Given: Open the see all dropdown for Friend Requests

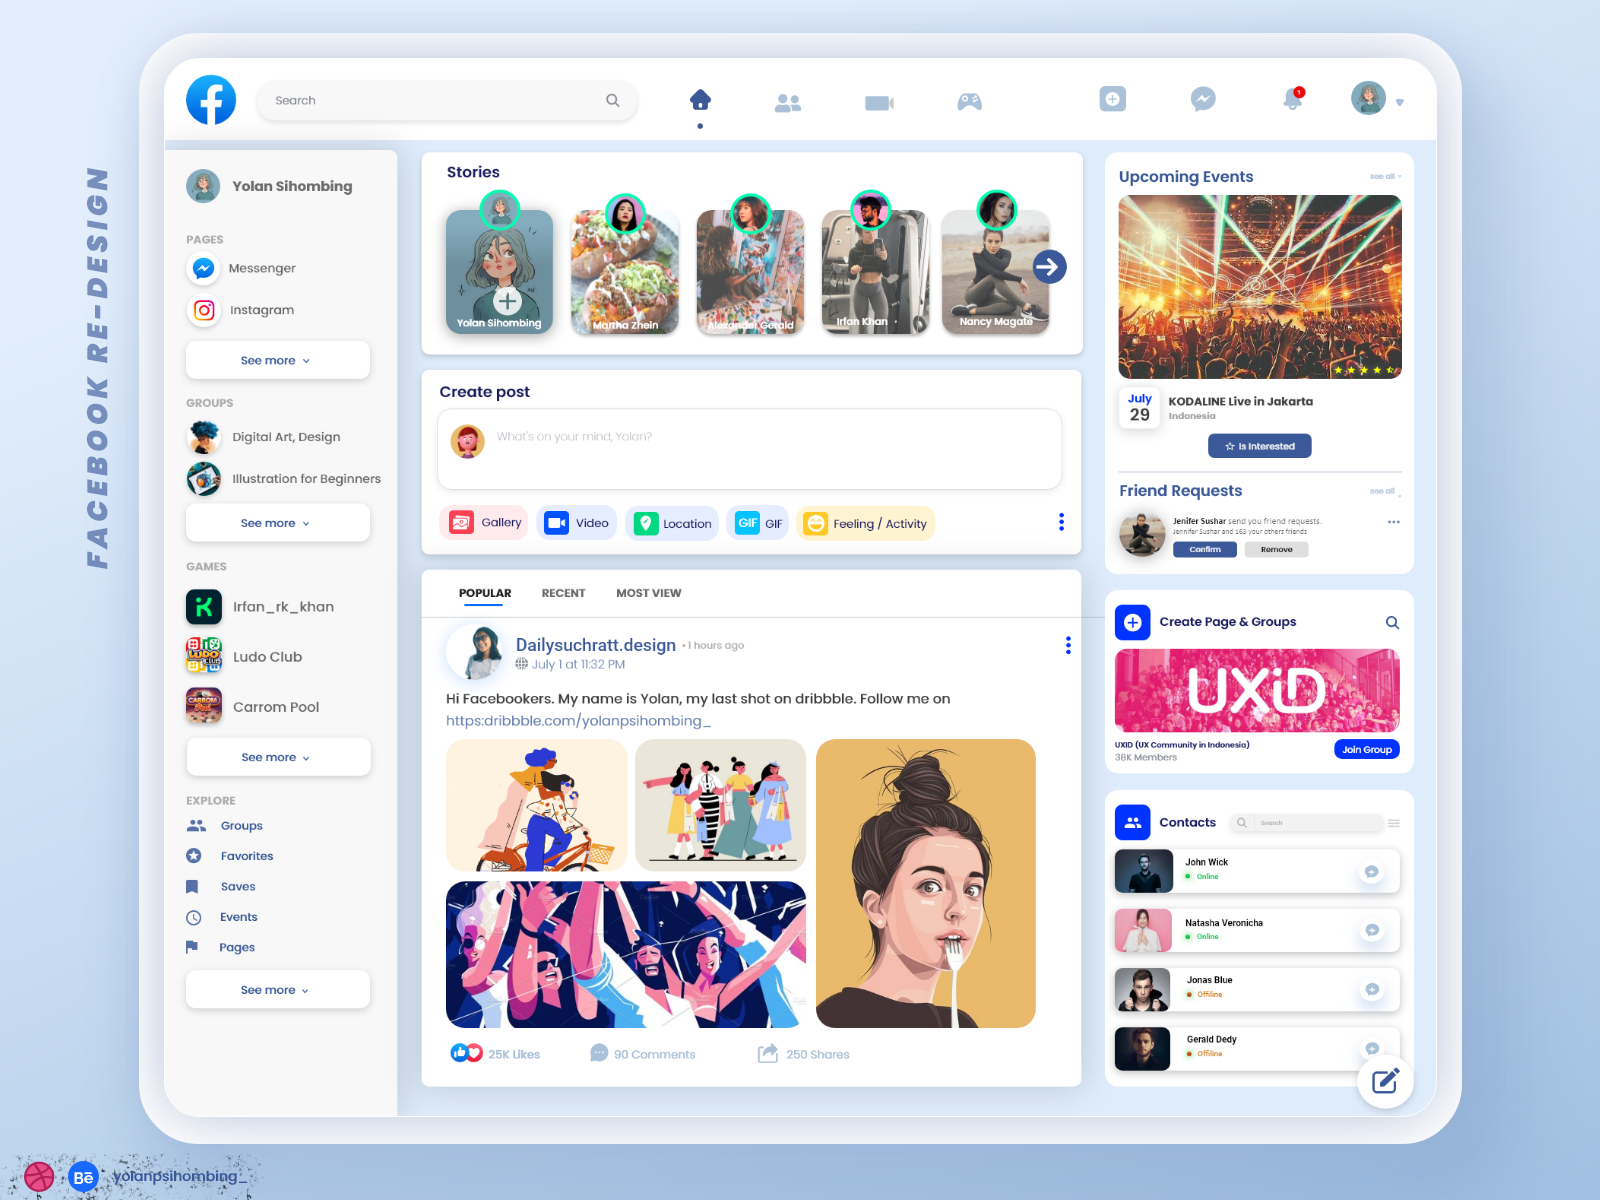Looking at the screenshot, I should (x=1384, y=491).
